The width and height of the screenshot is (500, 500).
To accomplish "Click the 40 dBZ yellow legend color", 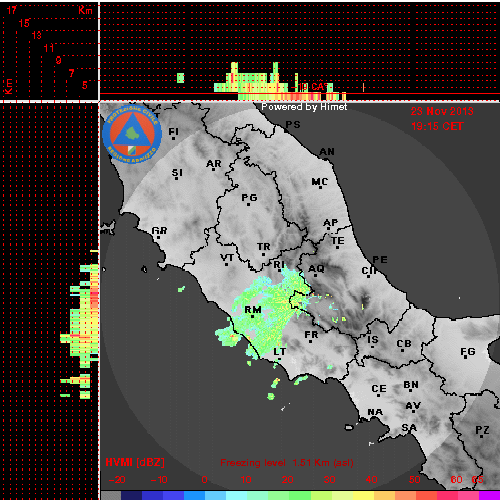I will pos(364,495).
